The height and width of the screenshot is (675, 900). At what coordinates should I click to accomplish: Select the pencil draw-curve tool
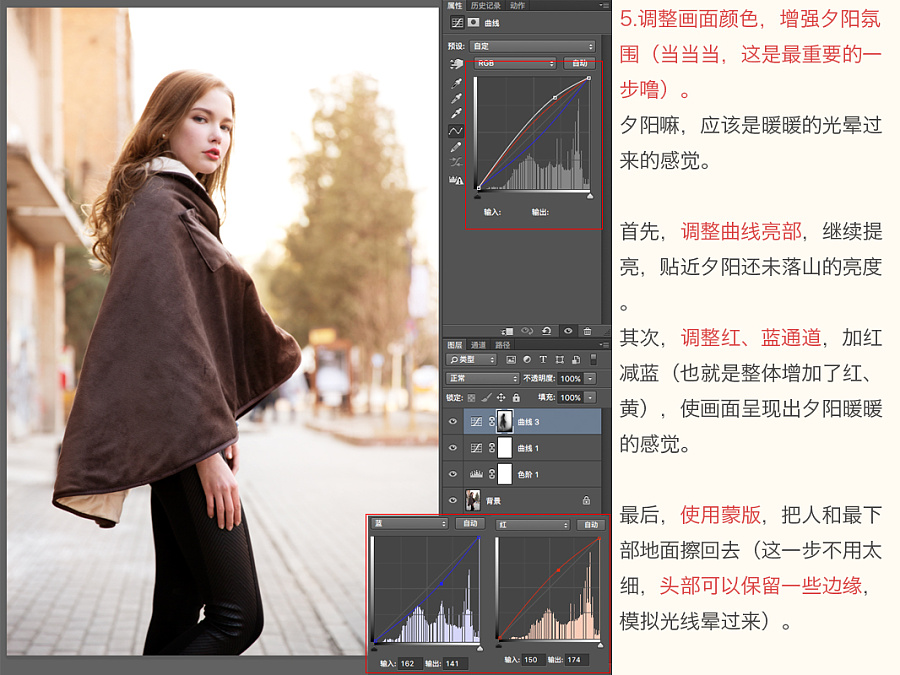tap(456, 148)
